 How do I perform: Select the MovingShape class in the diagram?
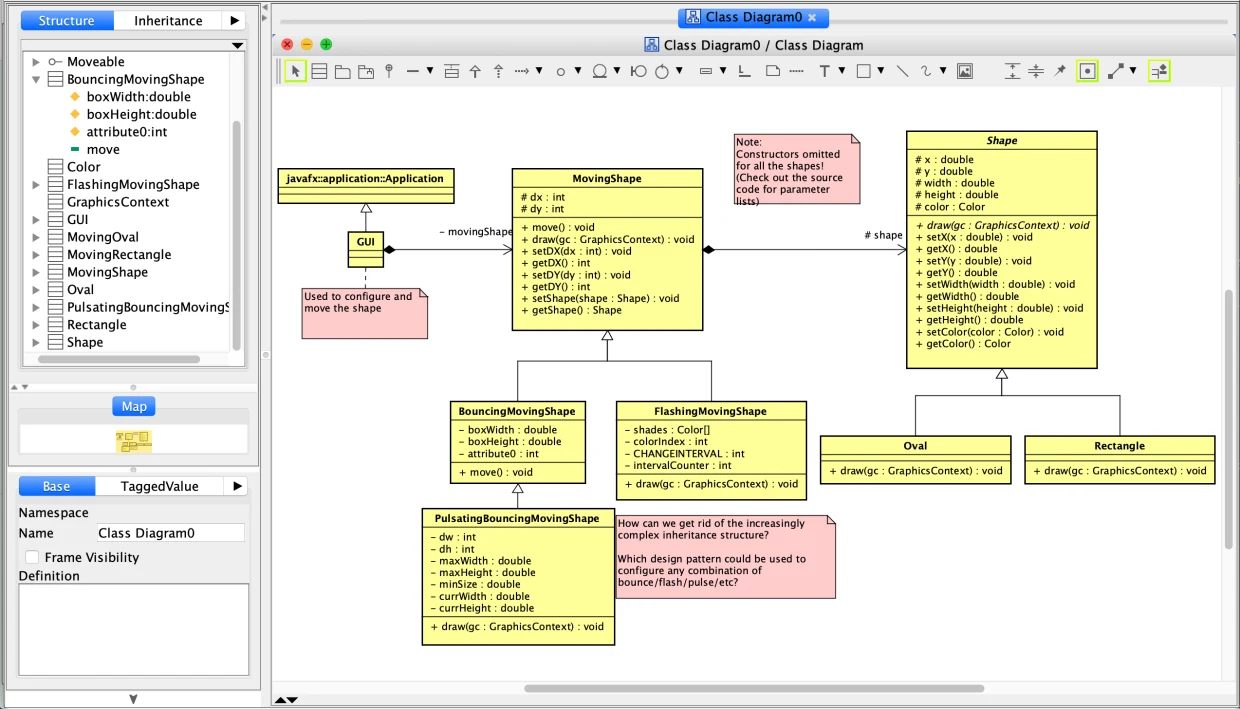607,249
